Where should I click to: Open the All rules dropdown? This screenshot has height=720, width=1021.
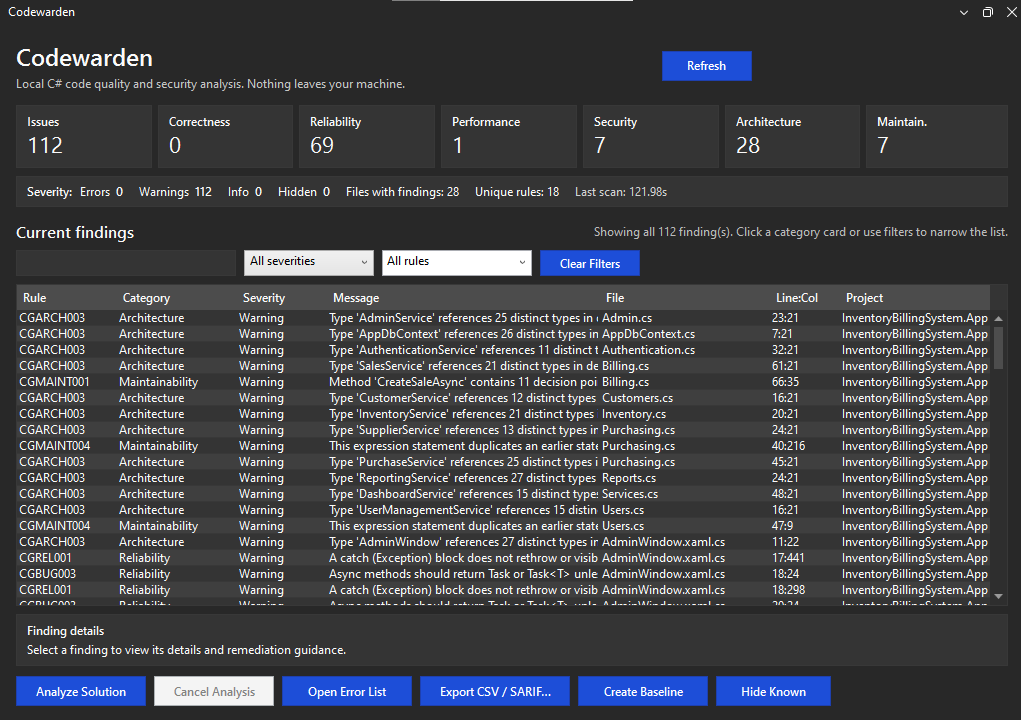click(456, 262)
